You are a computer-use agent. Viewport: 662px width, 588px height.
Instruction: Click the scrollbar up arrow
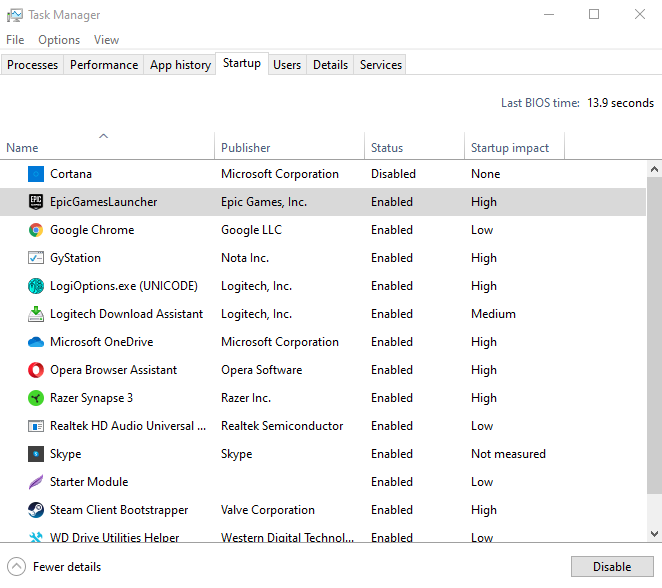654,169
